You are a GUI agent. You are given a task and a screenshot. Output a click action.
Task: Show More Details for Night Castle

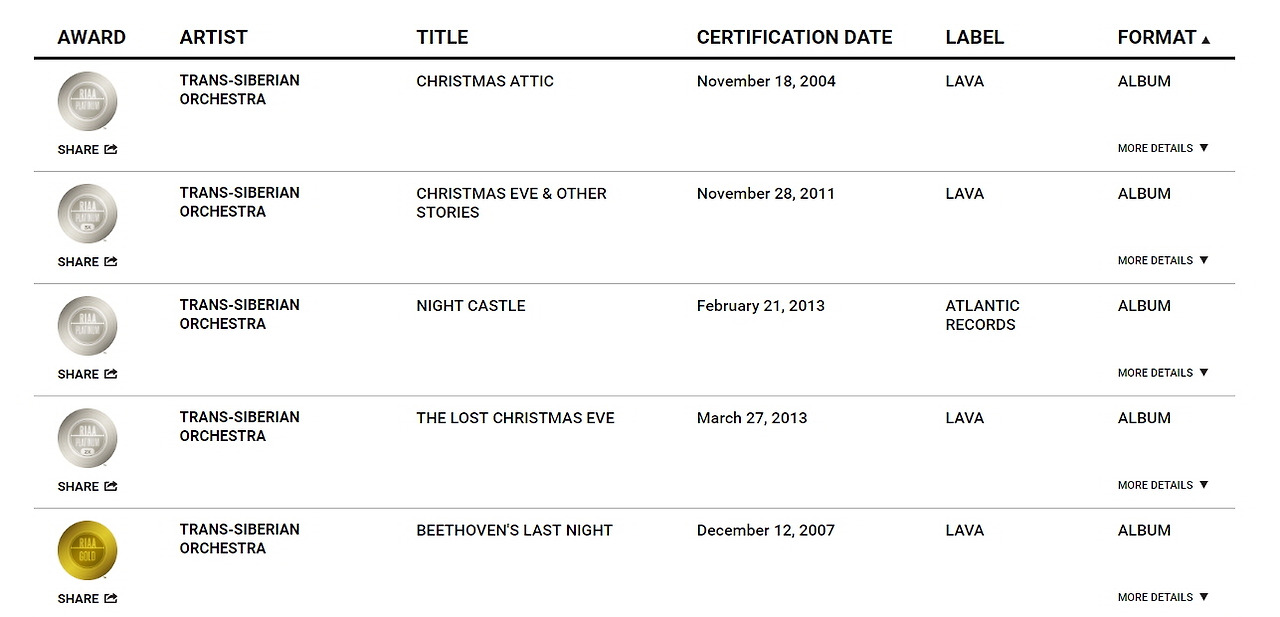pyautogui.click(x=1162, y=373)
